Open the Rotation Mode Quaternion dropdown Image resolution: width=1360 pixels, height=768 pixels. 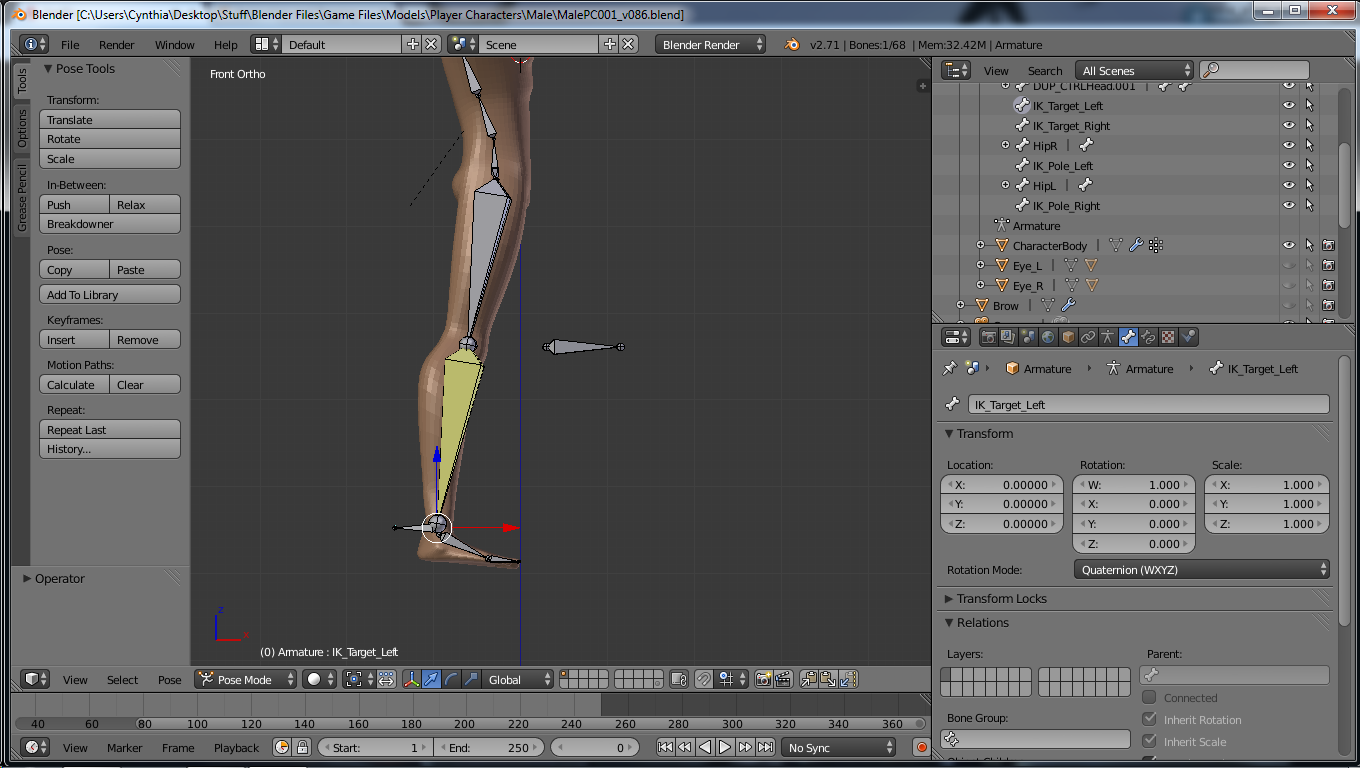[1202, 569]
